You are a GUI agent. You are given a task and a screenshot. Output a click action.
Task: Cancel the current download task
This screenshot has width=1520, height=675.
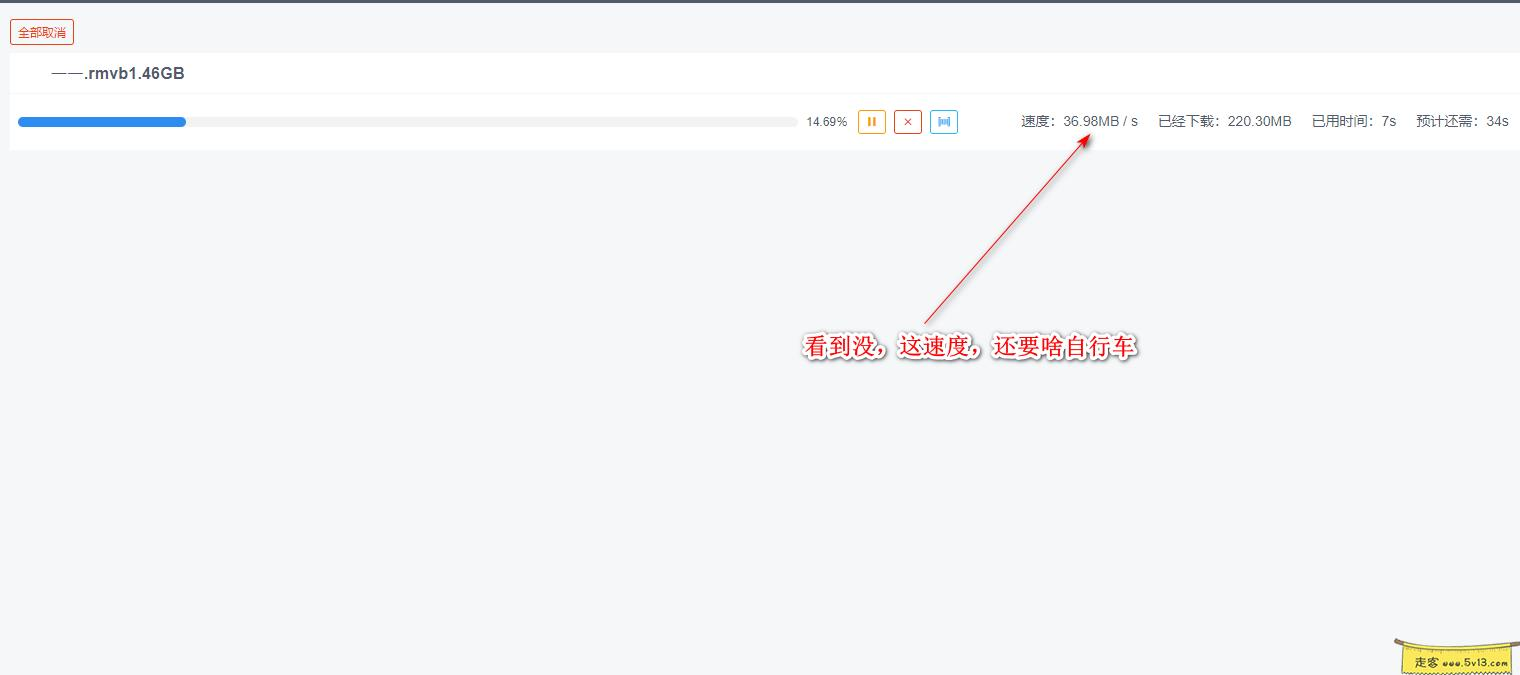[908, 121]
